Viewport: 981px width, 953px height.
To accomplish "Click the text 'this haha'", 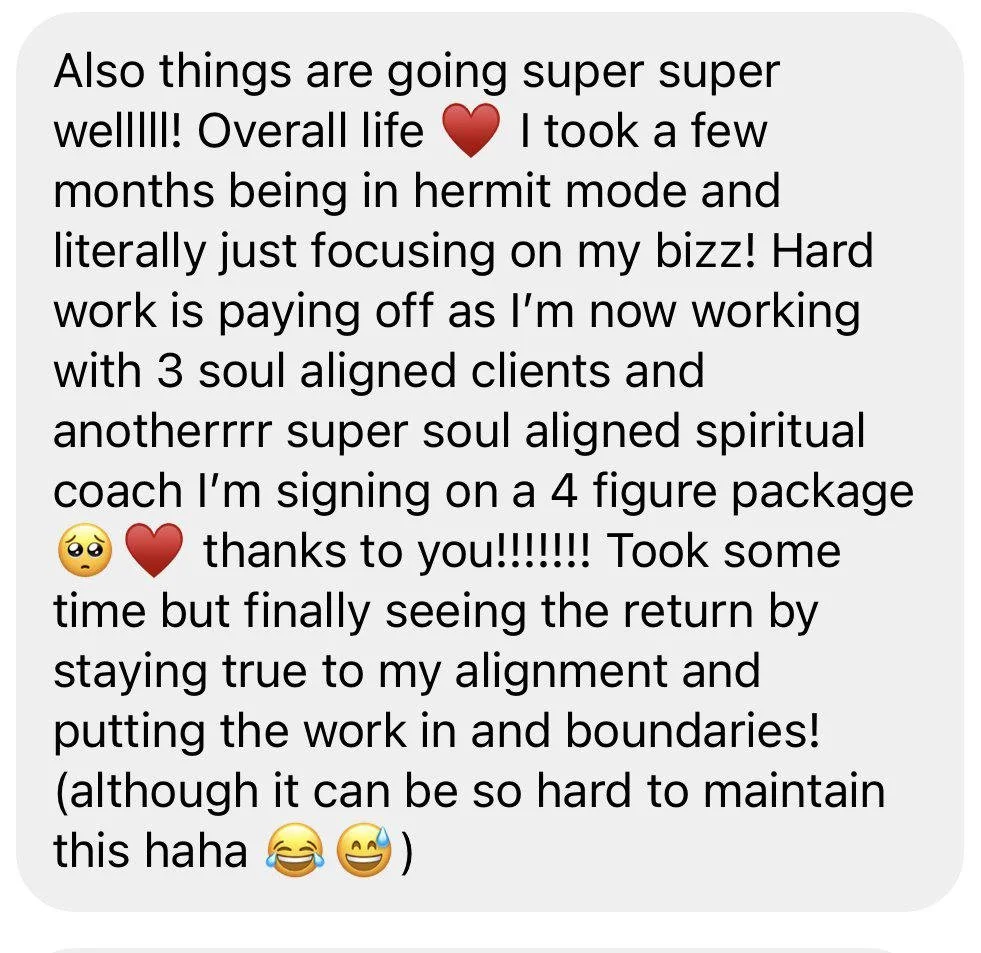I will (150, 851).
